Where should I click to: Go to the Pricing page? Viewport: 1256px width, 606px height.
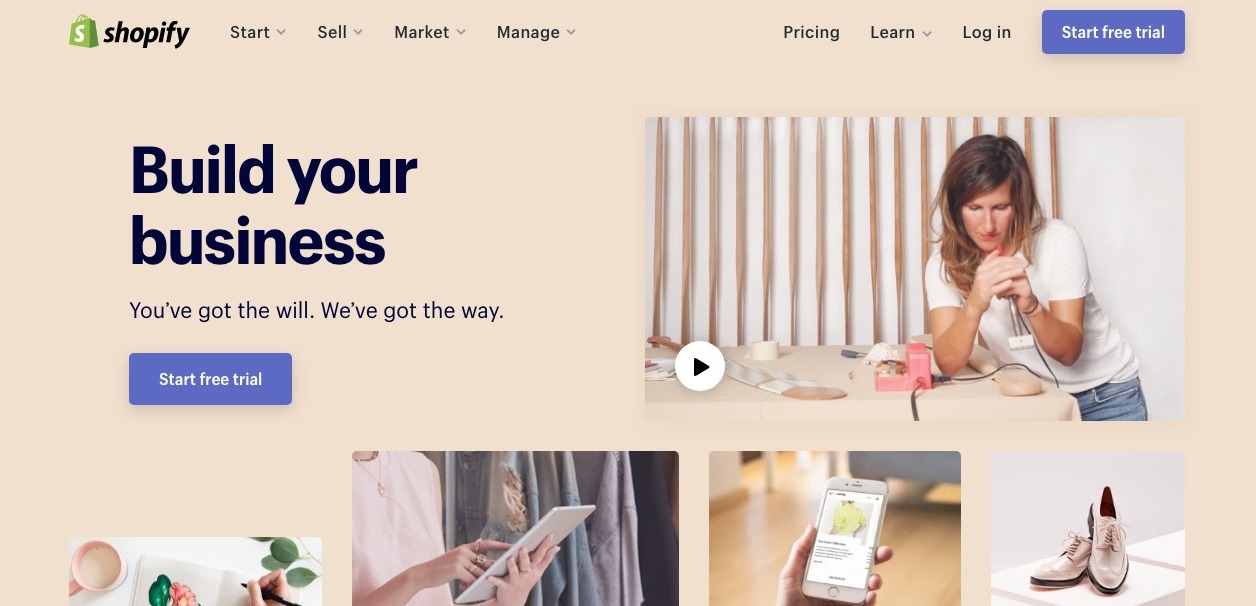pyautogui.click(x=811, y=32)
